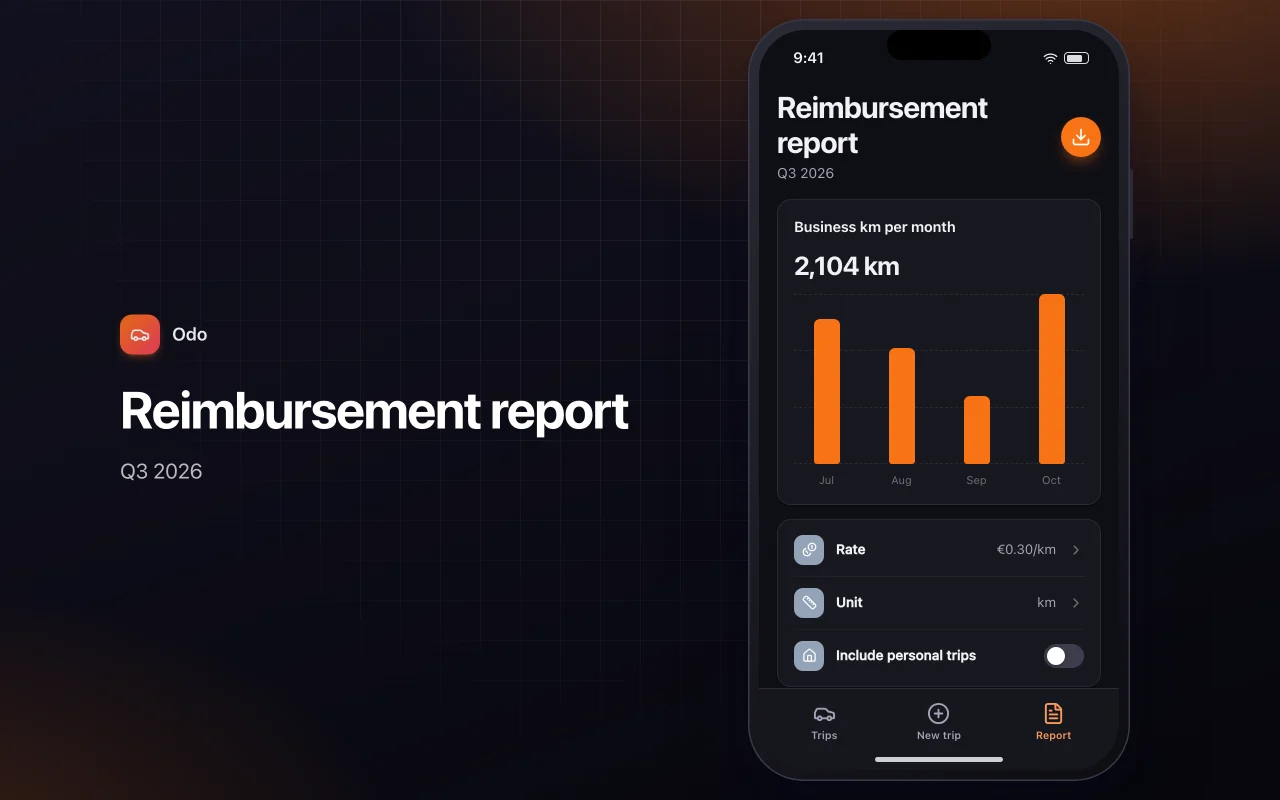The image size is (1280, 800).
Task: Click the large Reimbursement report headline on left
Action: click(x=375, y=411)
